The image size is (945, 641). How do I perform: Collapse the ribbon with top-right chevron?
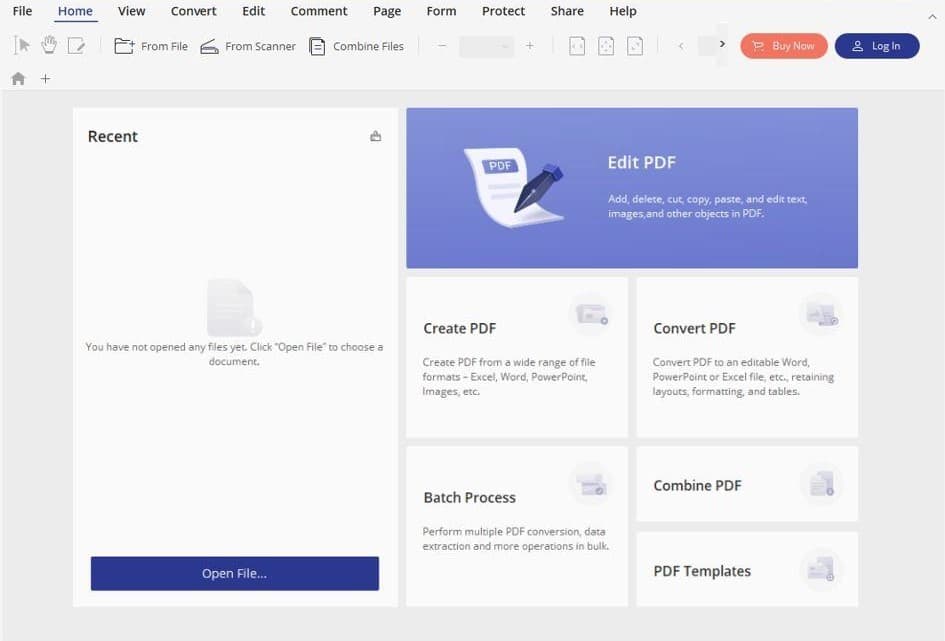(932, 17)
